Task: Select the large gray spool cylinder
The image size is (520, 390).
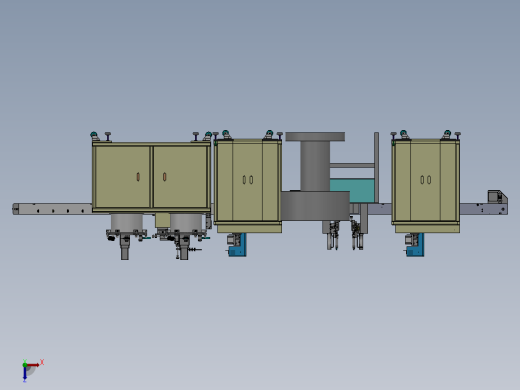Action: coord(315,166)
